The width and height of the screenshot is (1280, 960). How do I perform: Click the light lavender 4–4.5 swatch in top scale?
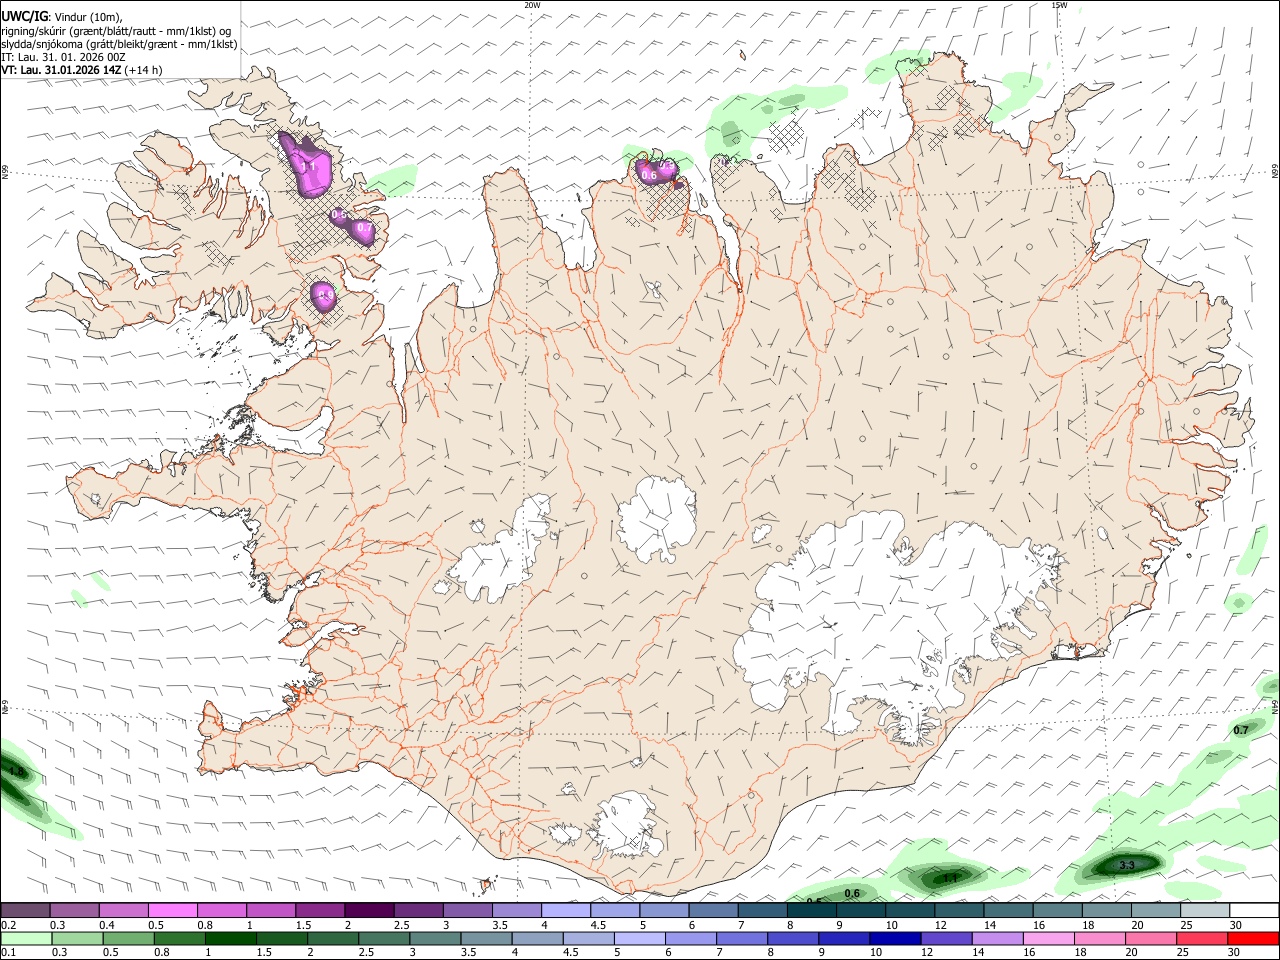click(565, 910)
